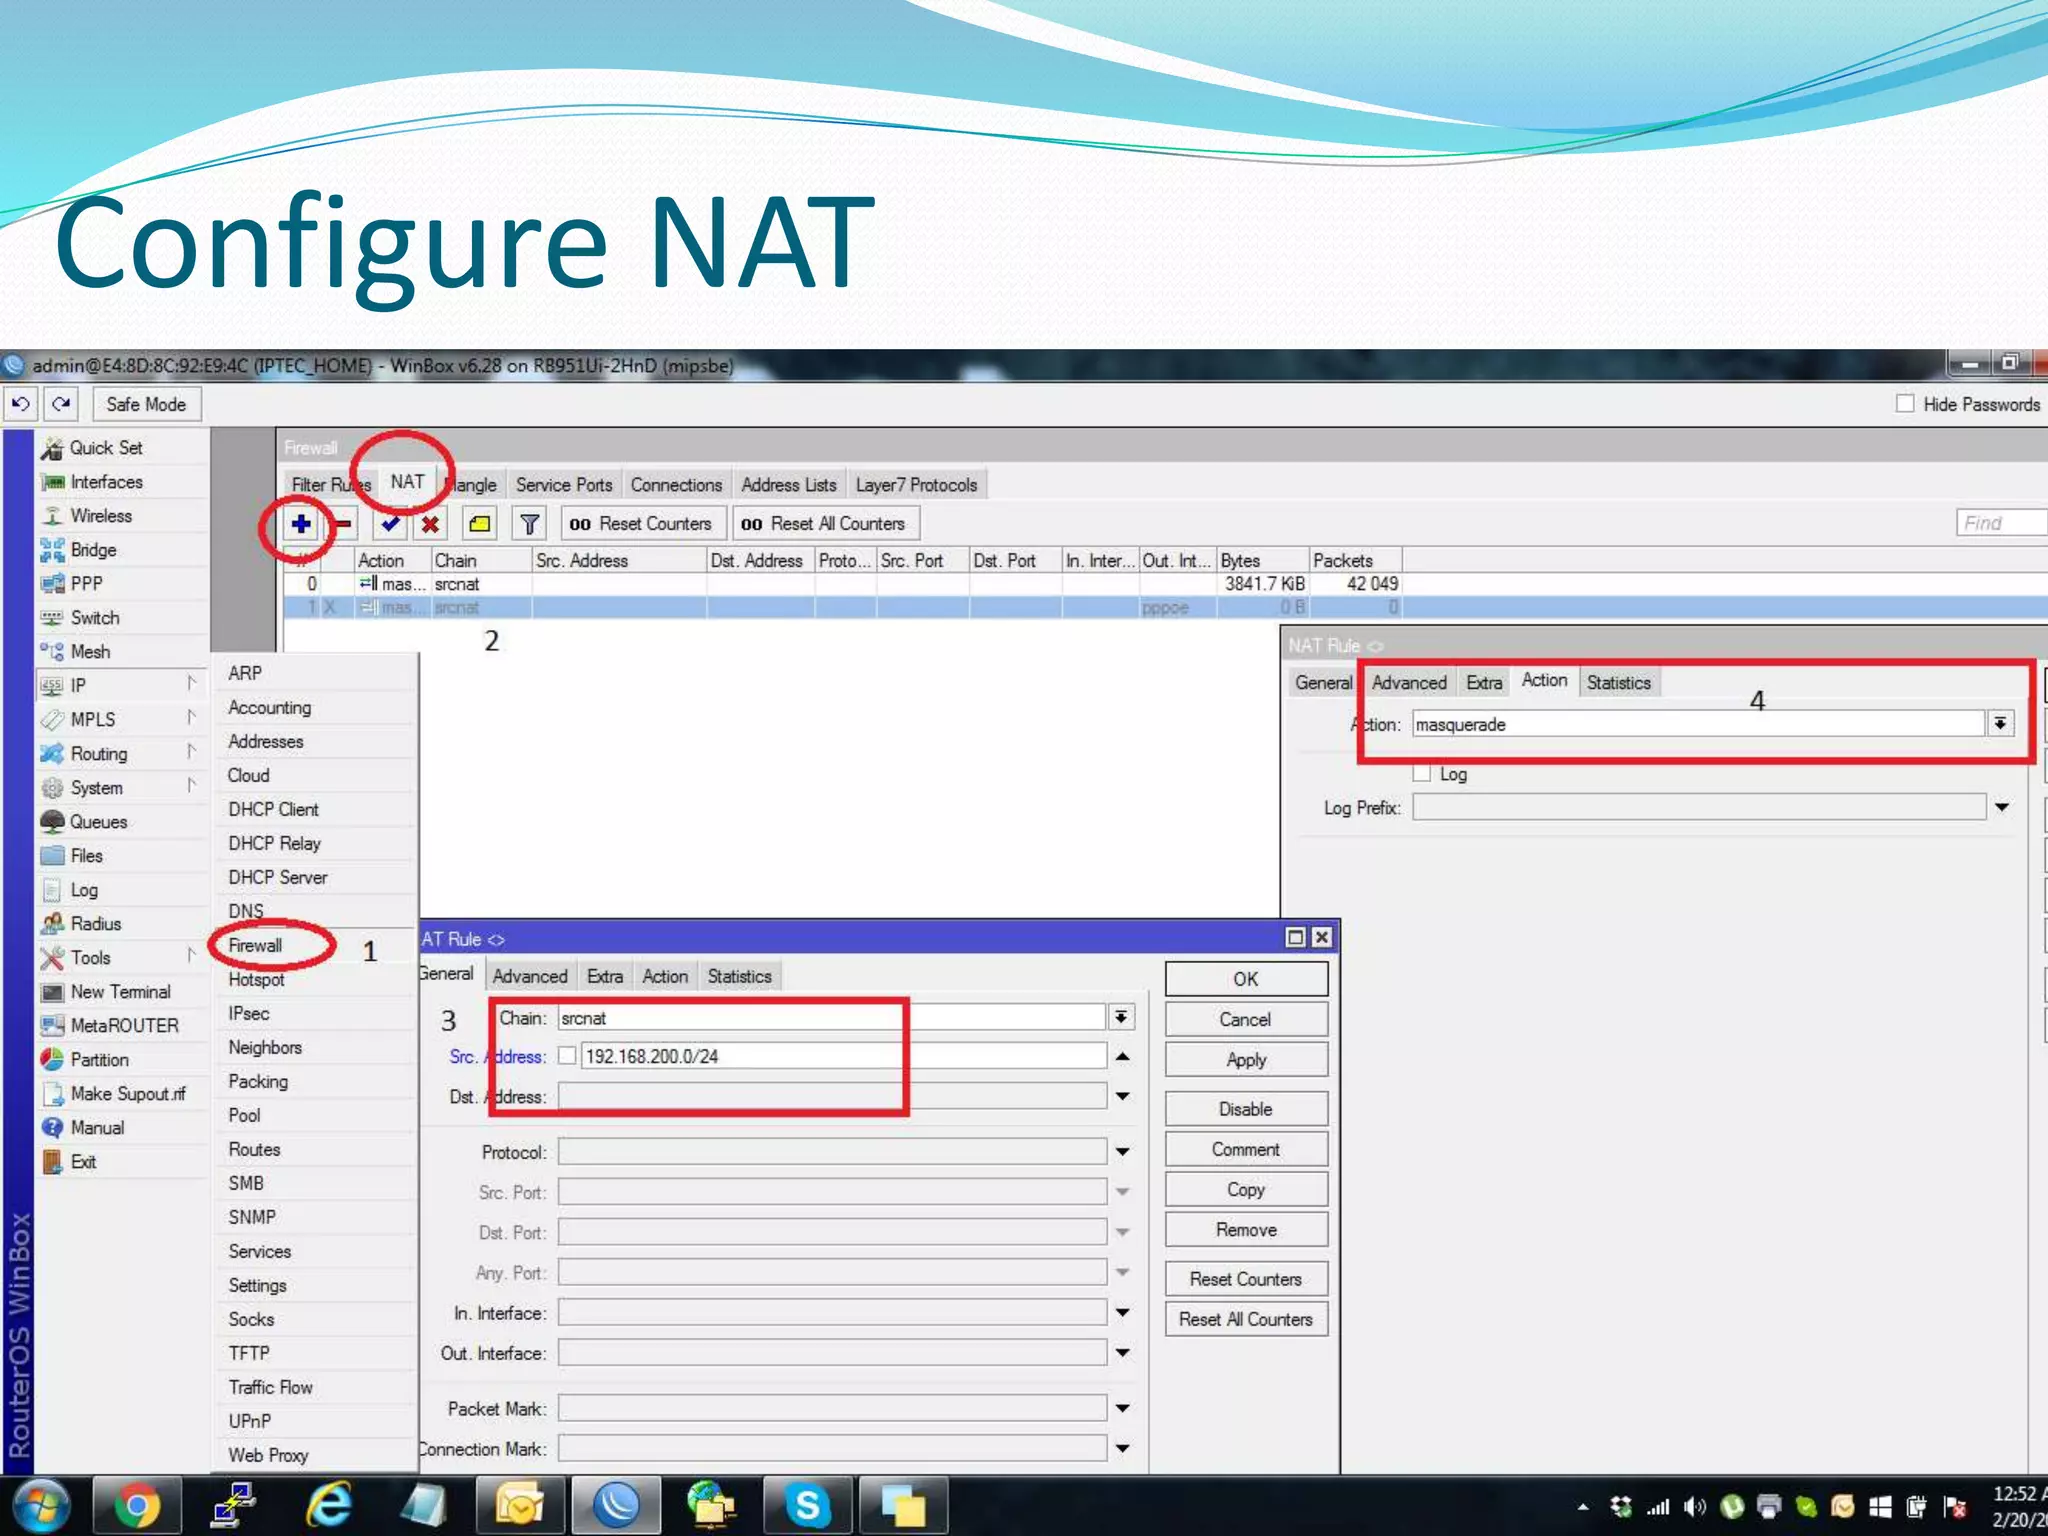
Task: Toggle the Hide Passwords checkbox
Action: [1905, 404]
